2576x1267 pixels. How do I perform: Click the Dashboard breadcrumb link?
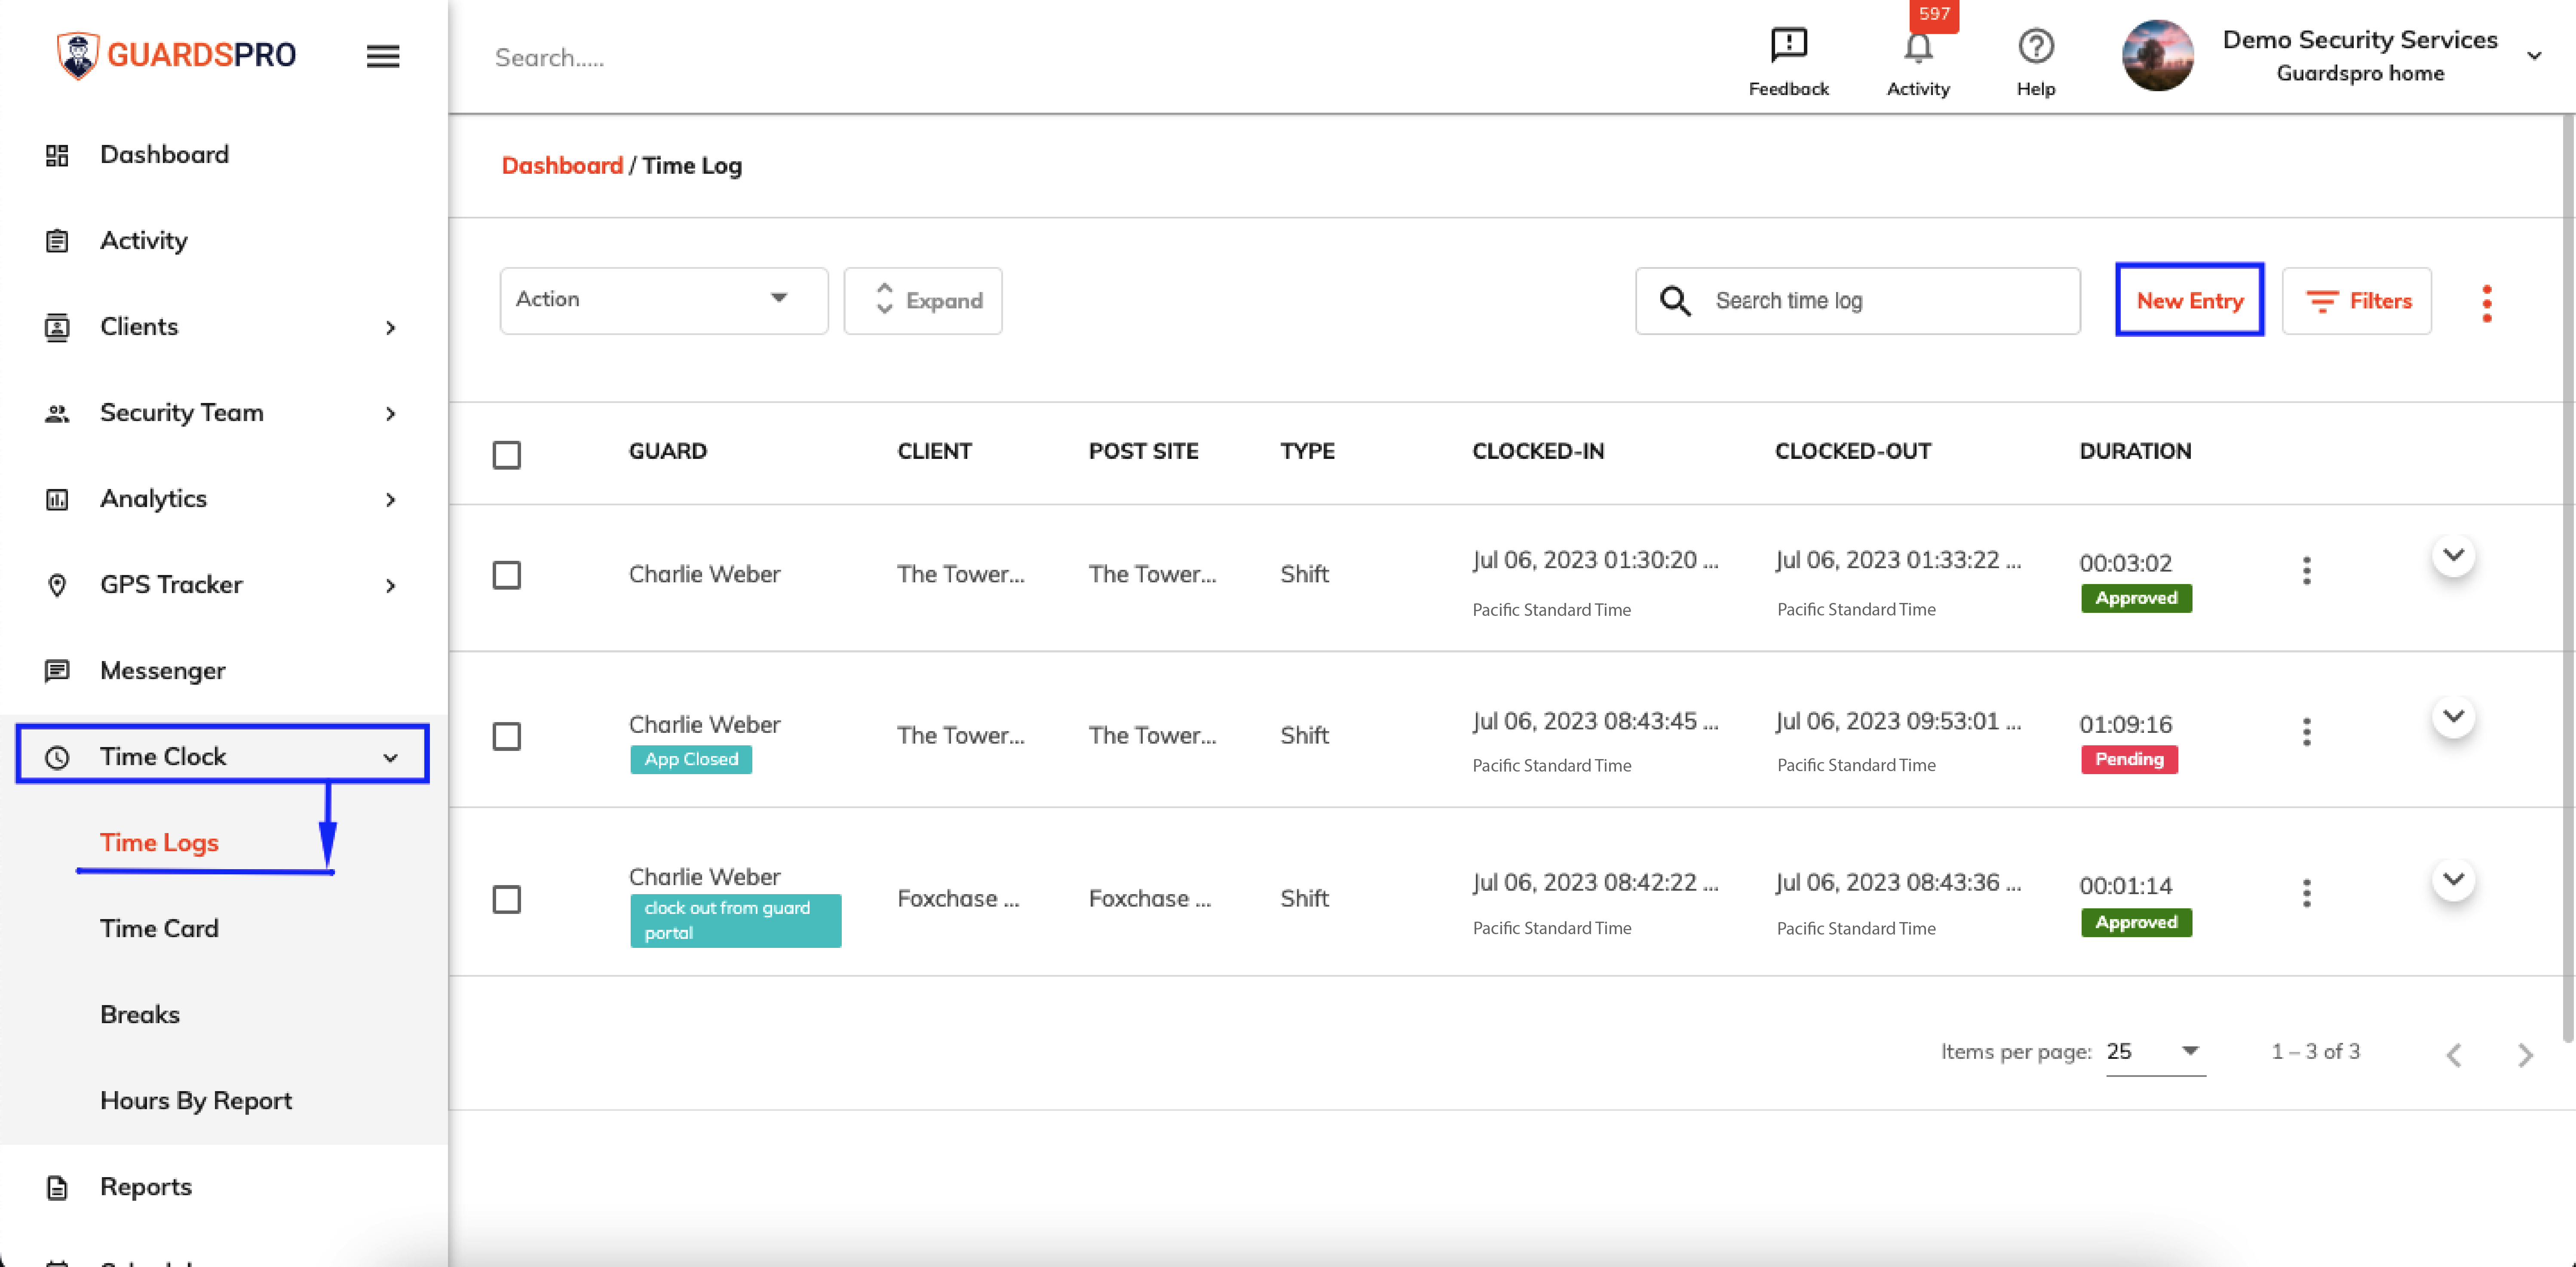tap(562, 166)
